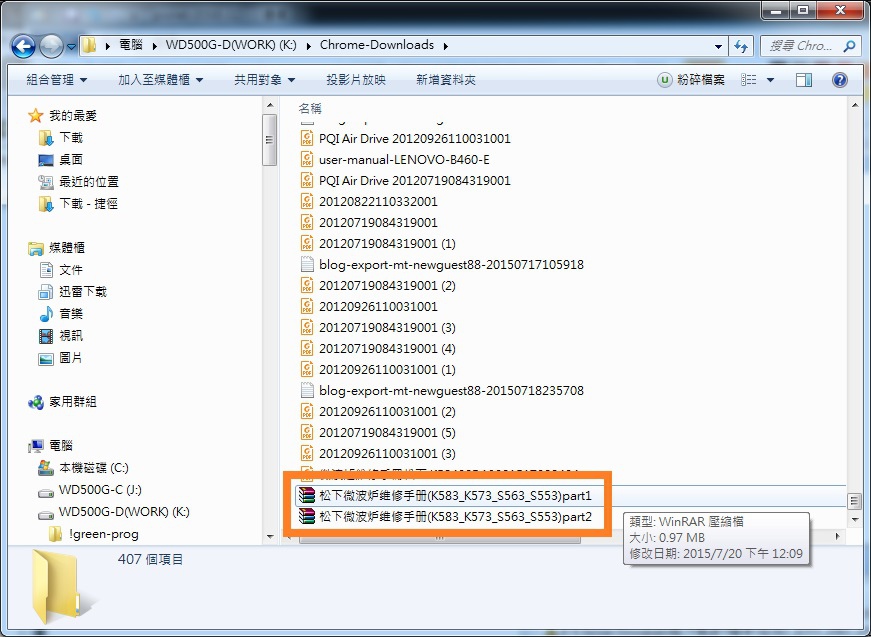The width and height of the screenshot is (871, 637).
Task: Open 桌面 in the navigation pane
Action: click(x=71, y=159)
